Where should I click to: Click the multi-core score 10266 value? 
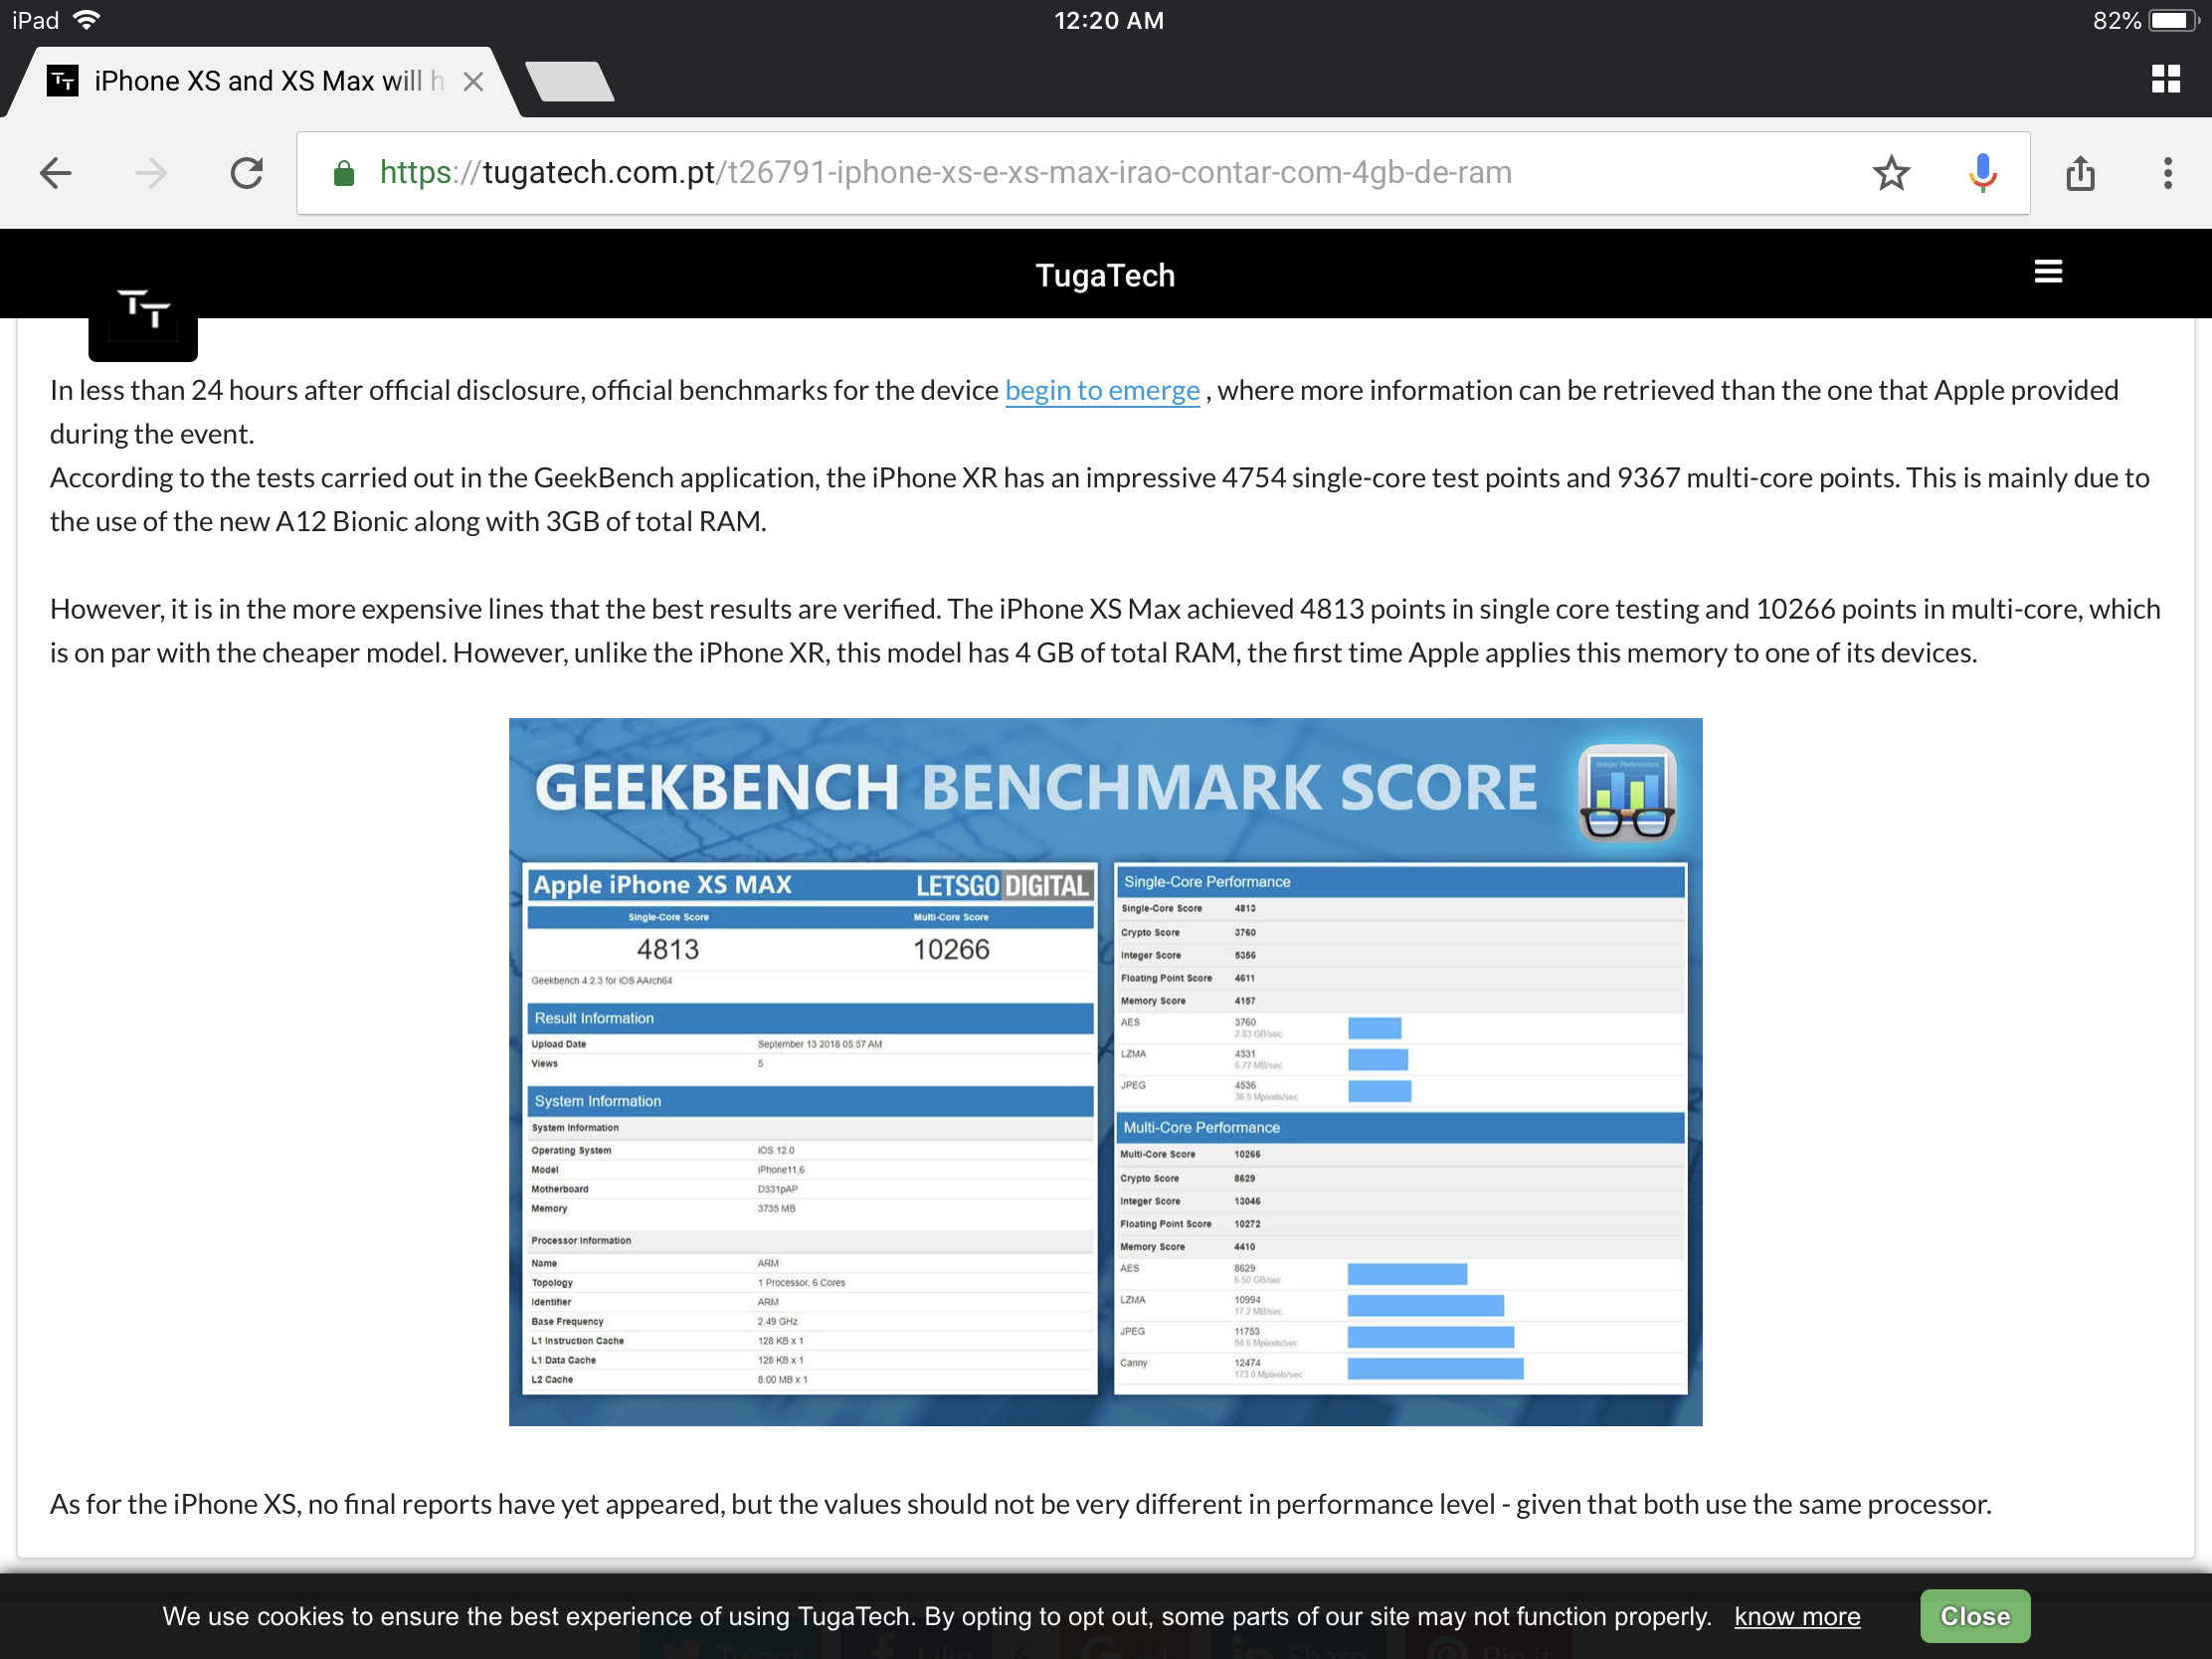[x=951, y=949]
